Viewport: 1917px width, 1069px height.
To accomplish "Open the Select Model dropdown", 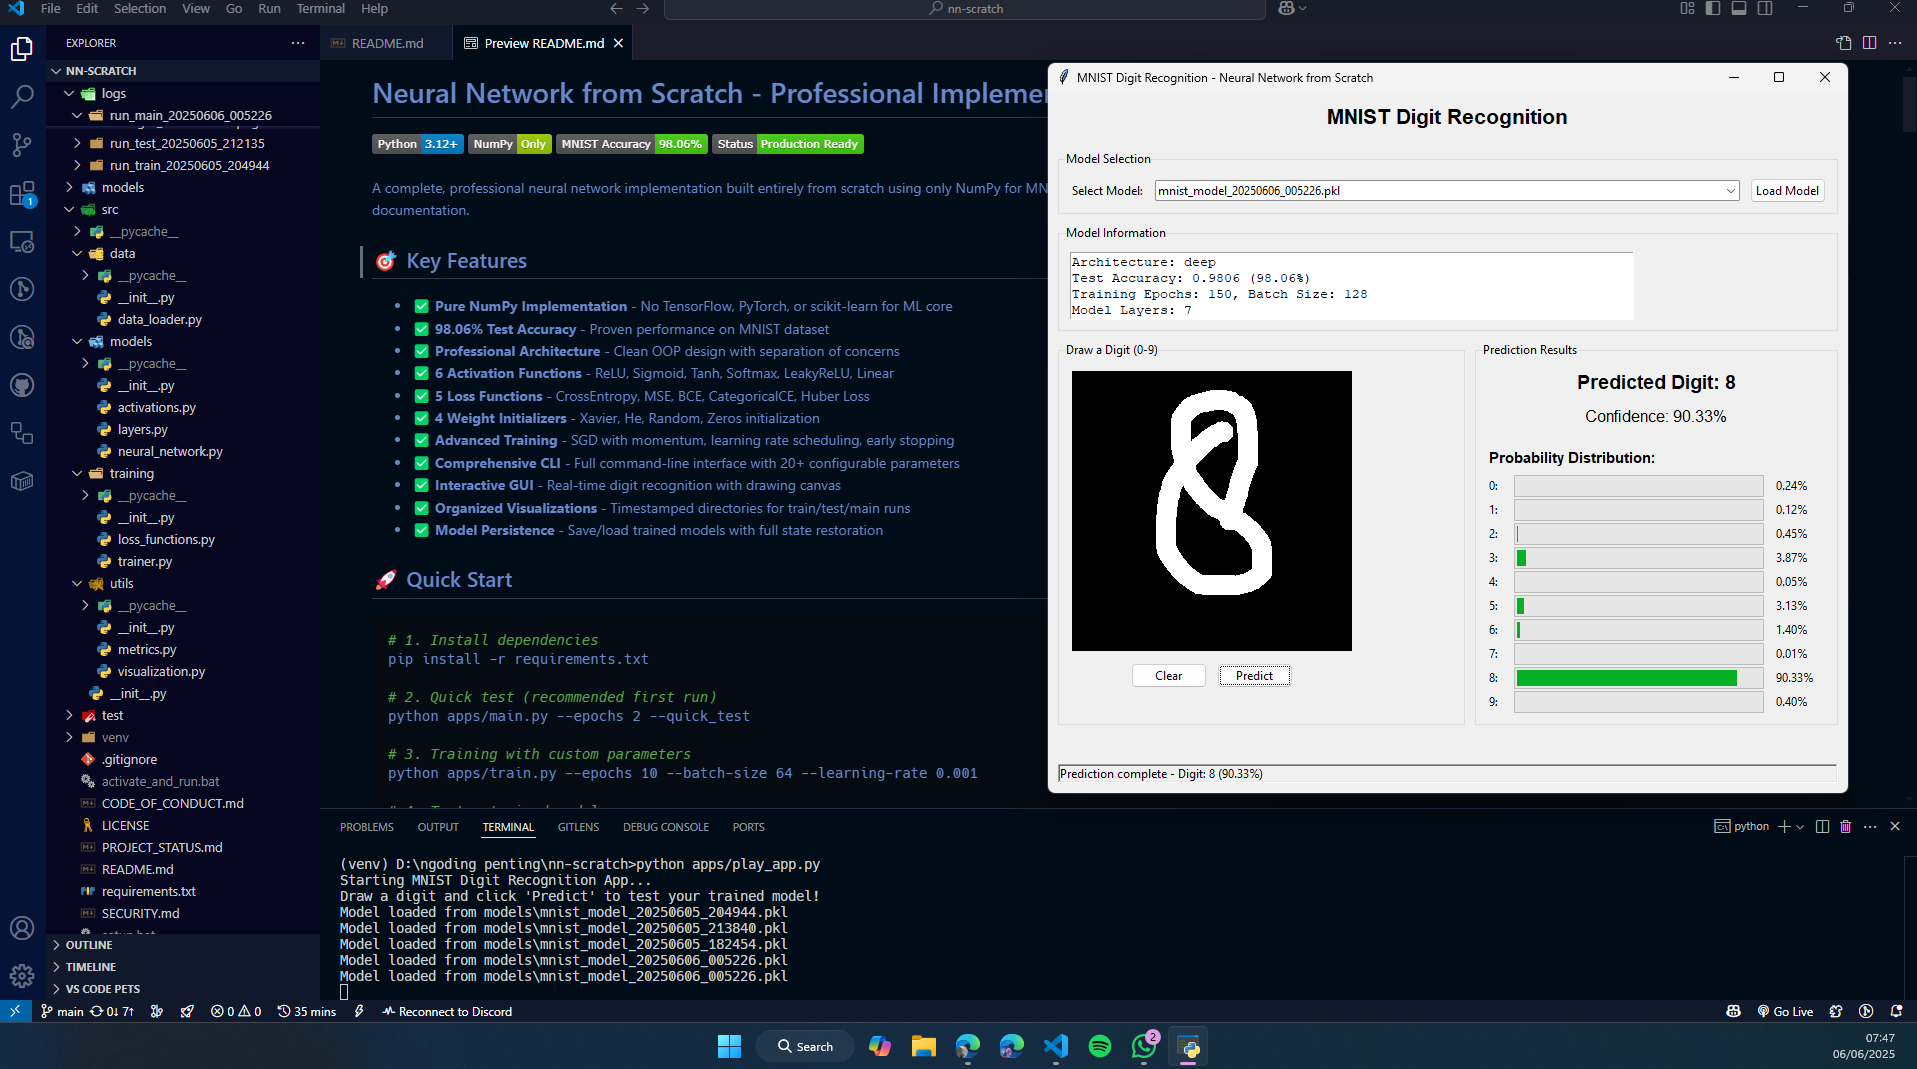I will pyautogui.click(x=1730, y=191).
